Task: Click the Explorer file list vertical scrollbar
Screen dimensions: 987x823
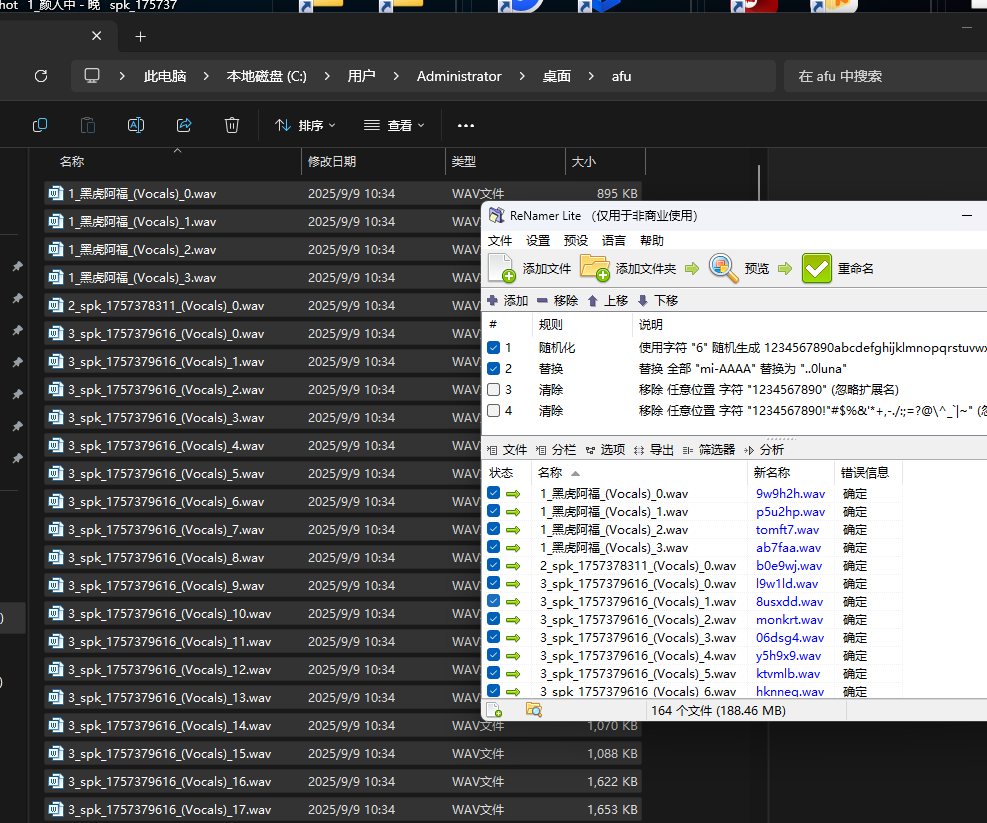Action: (x=759, y=183)
